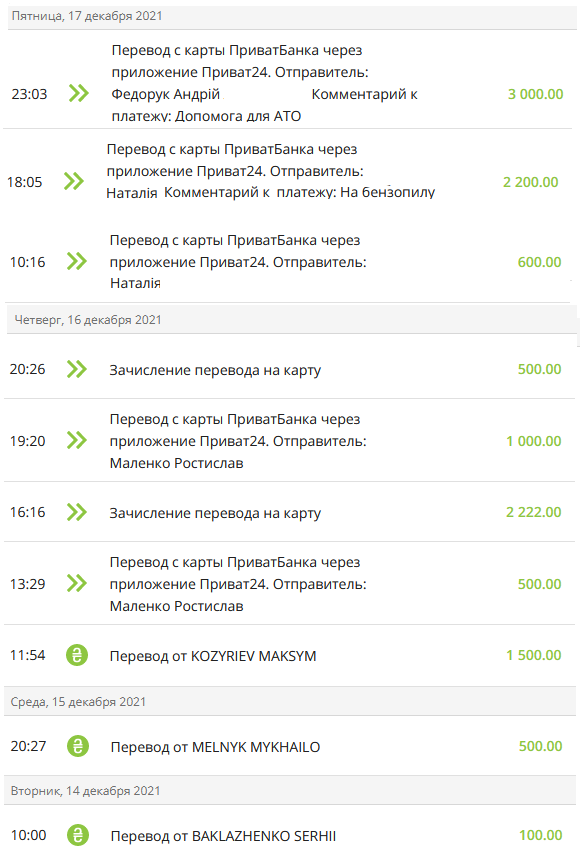Click the hryvnia icon for MELNYK MYKHAILO
Image resolution: width=582 pixels, height=868 pixels.
78,746
